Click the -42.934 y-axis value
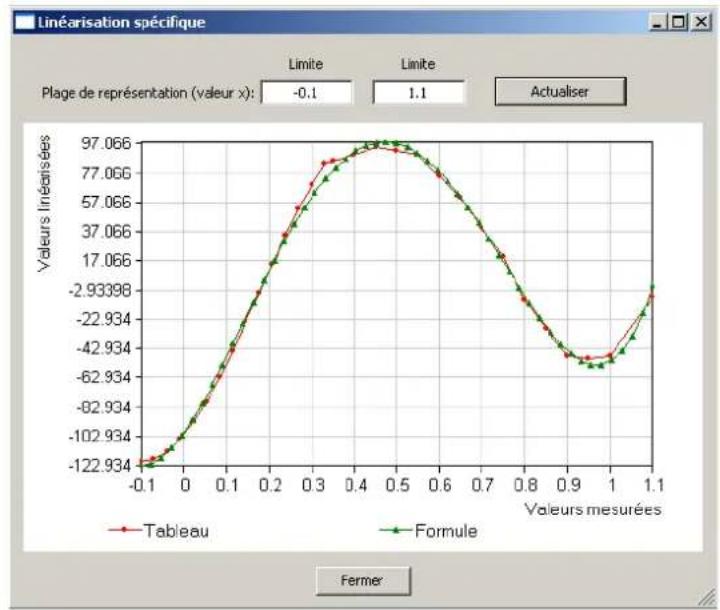 click(x=103, y=348)
